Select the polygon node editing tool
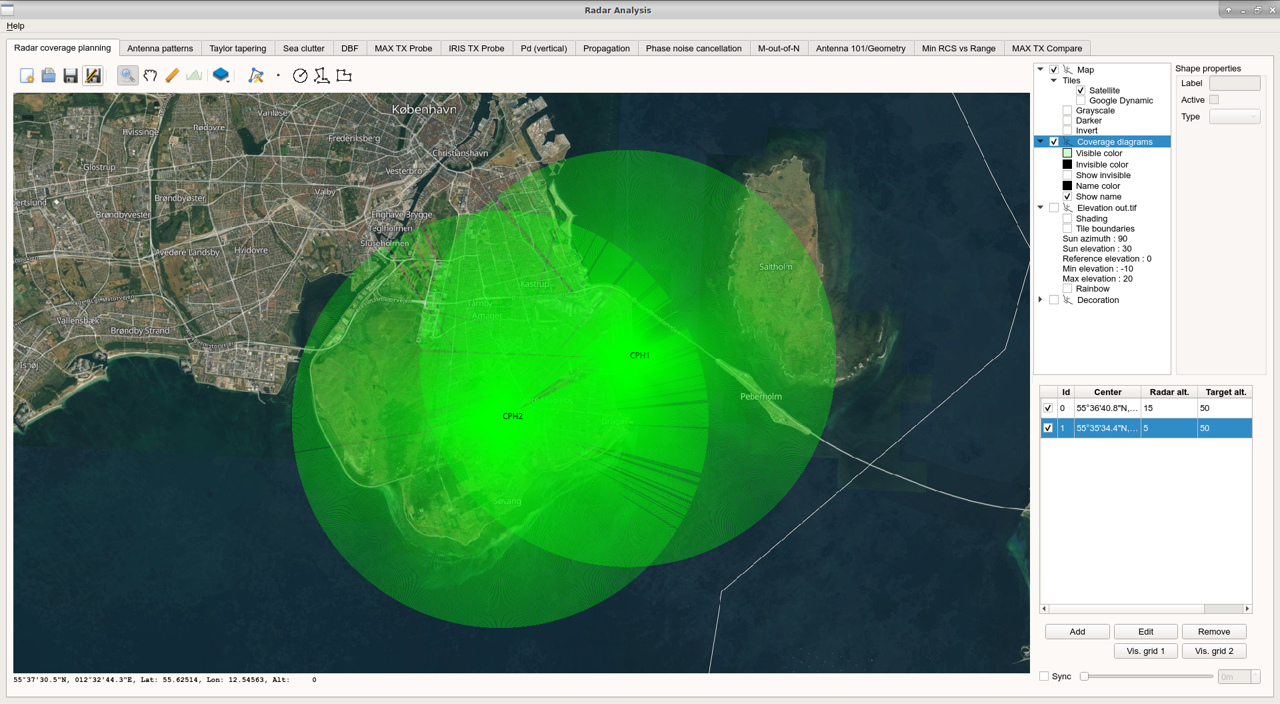This screenshot has height=704, width=1280. [x=256, y=74]
